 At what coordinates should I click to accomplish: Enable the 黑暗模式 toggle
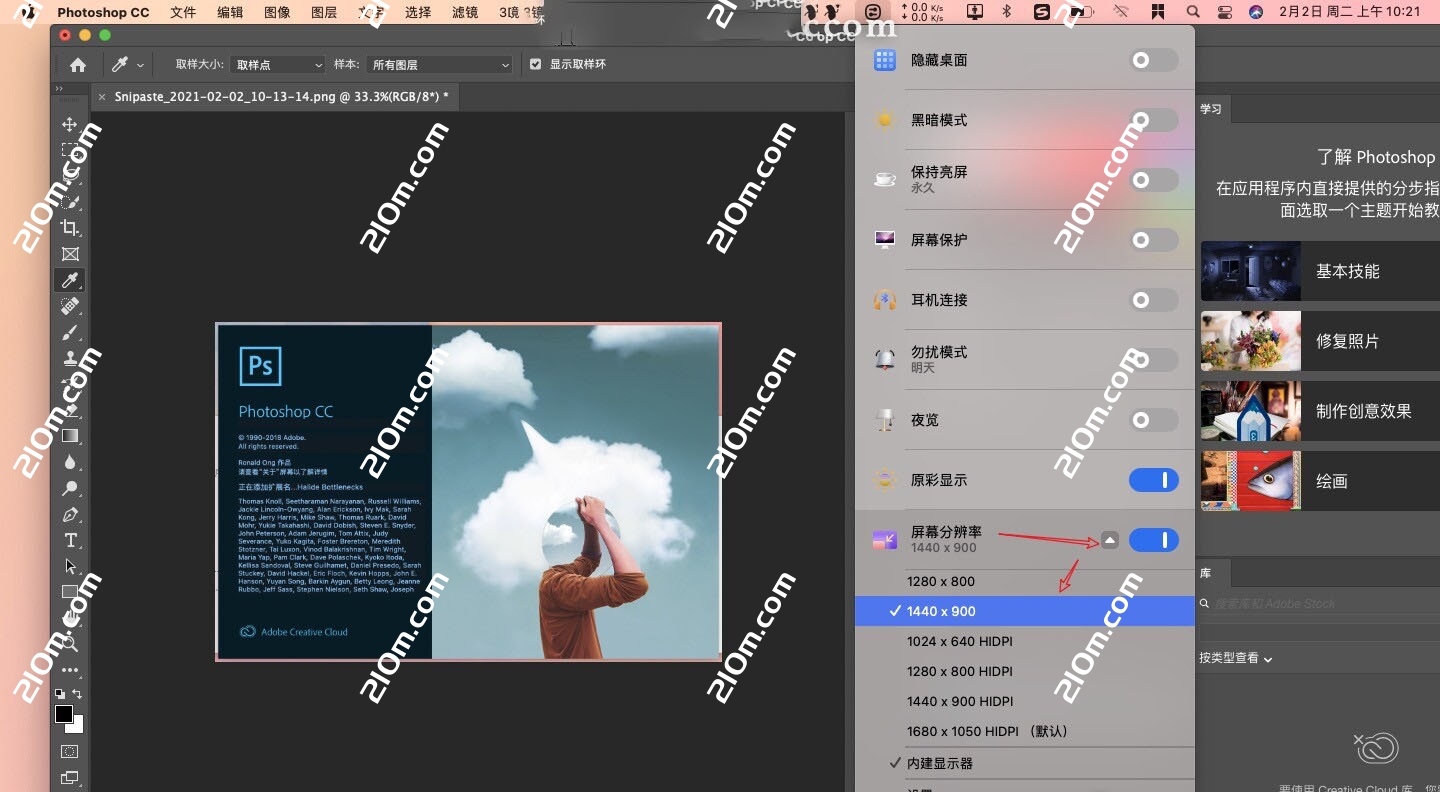[x=1153, y=119]
